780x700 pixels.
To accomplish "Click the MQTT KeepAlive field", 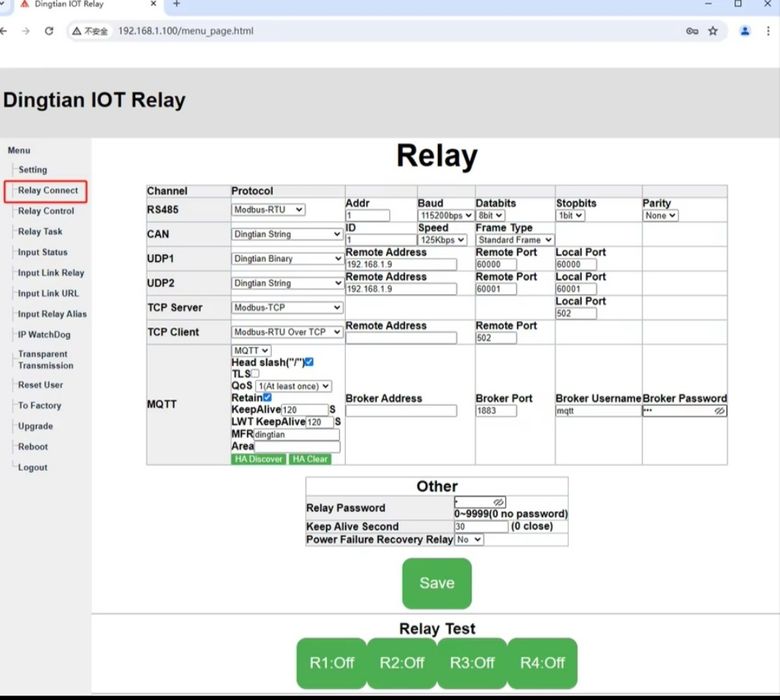I will (305, 409).
